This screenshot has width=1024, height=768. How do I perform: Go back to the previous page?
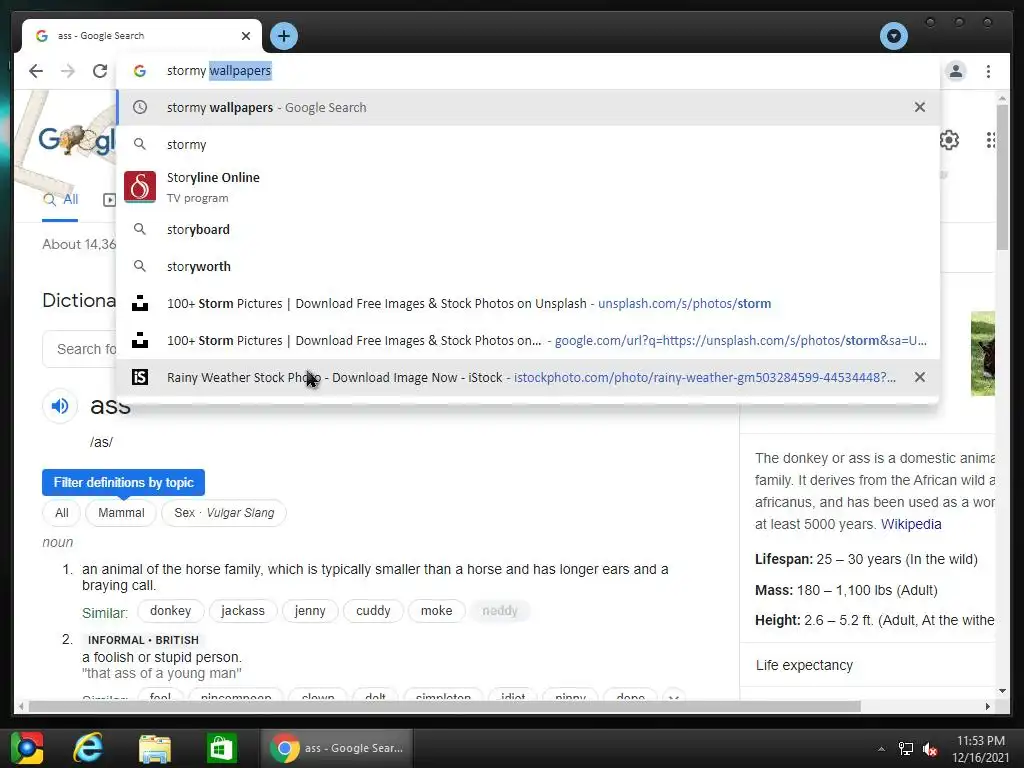click(36, 71)
